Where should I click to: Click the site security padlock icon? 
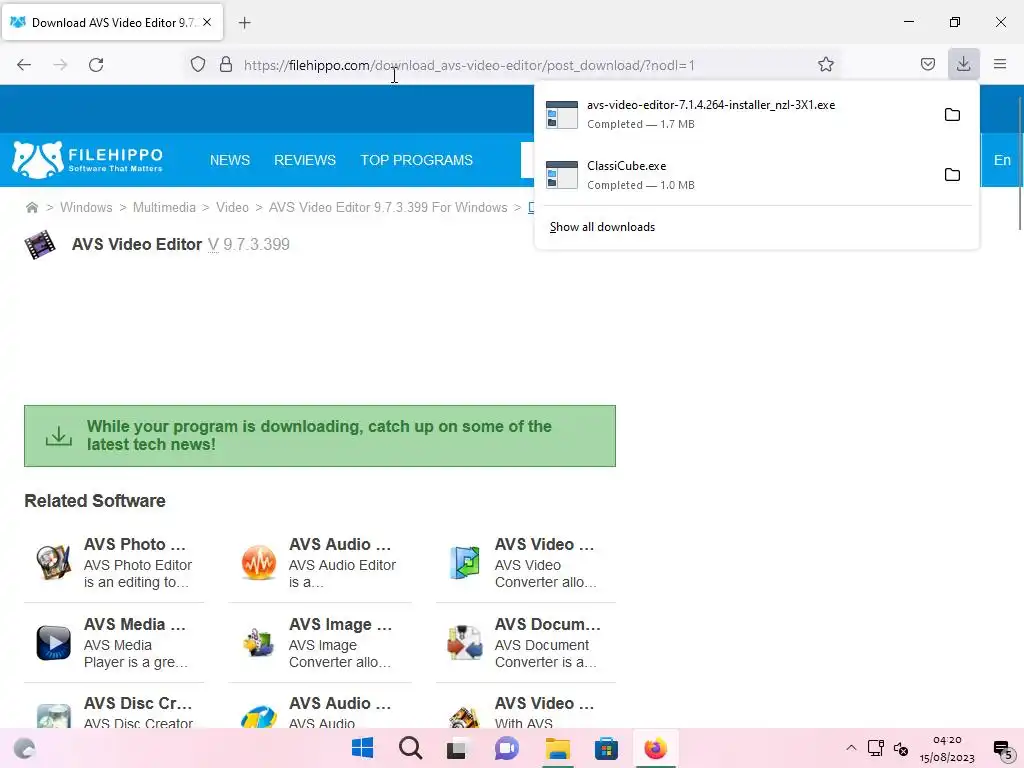pos(226,65)
